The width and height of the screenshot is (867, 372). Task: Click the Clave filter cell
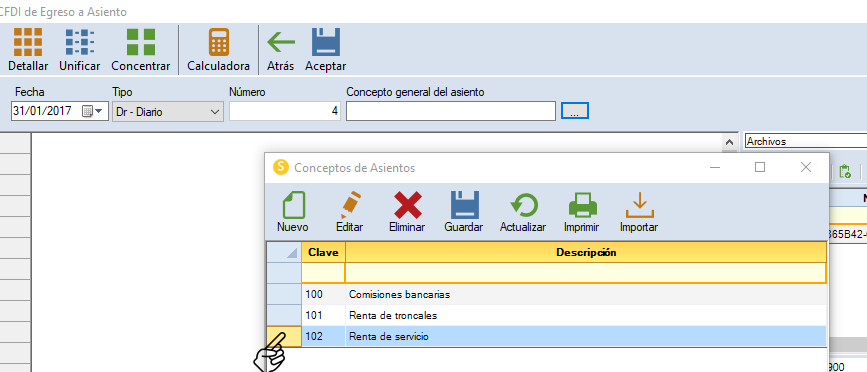click(323, 273)
